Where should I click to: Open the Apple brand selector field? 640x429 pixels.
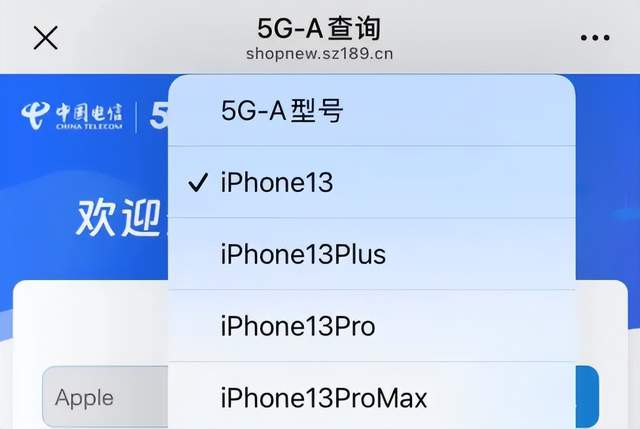105,397
